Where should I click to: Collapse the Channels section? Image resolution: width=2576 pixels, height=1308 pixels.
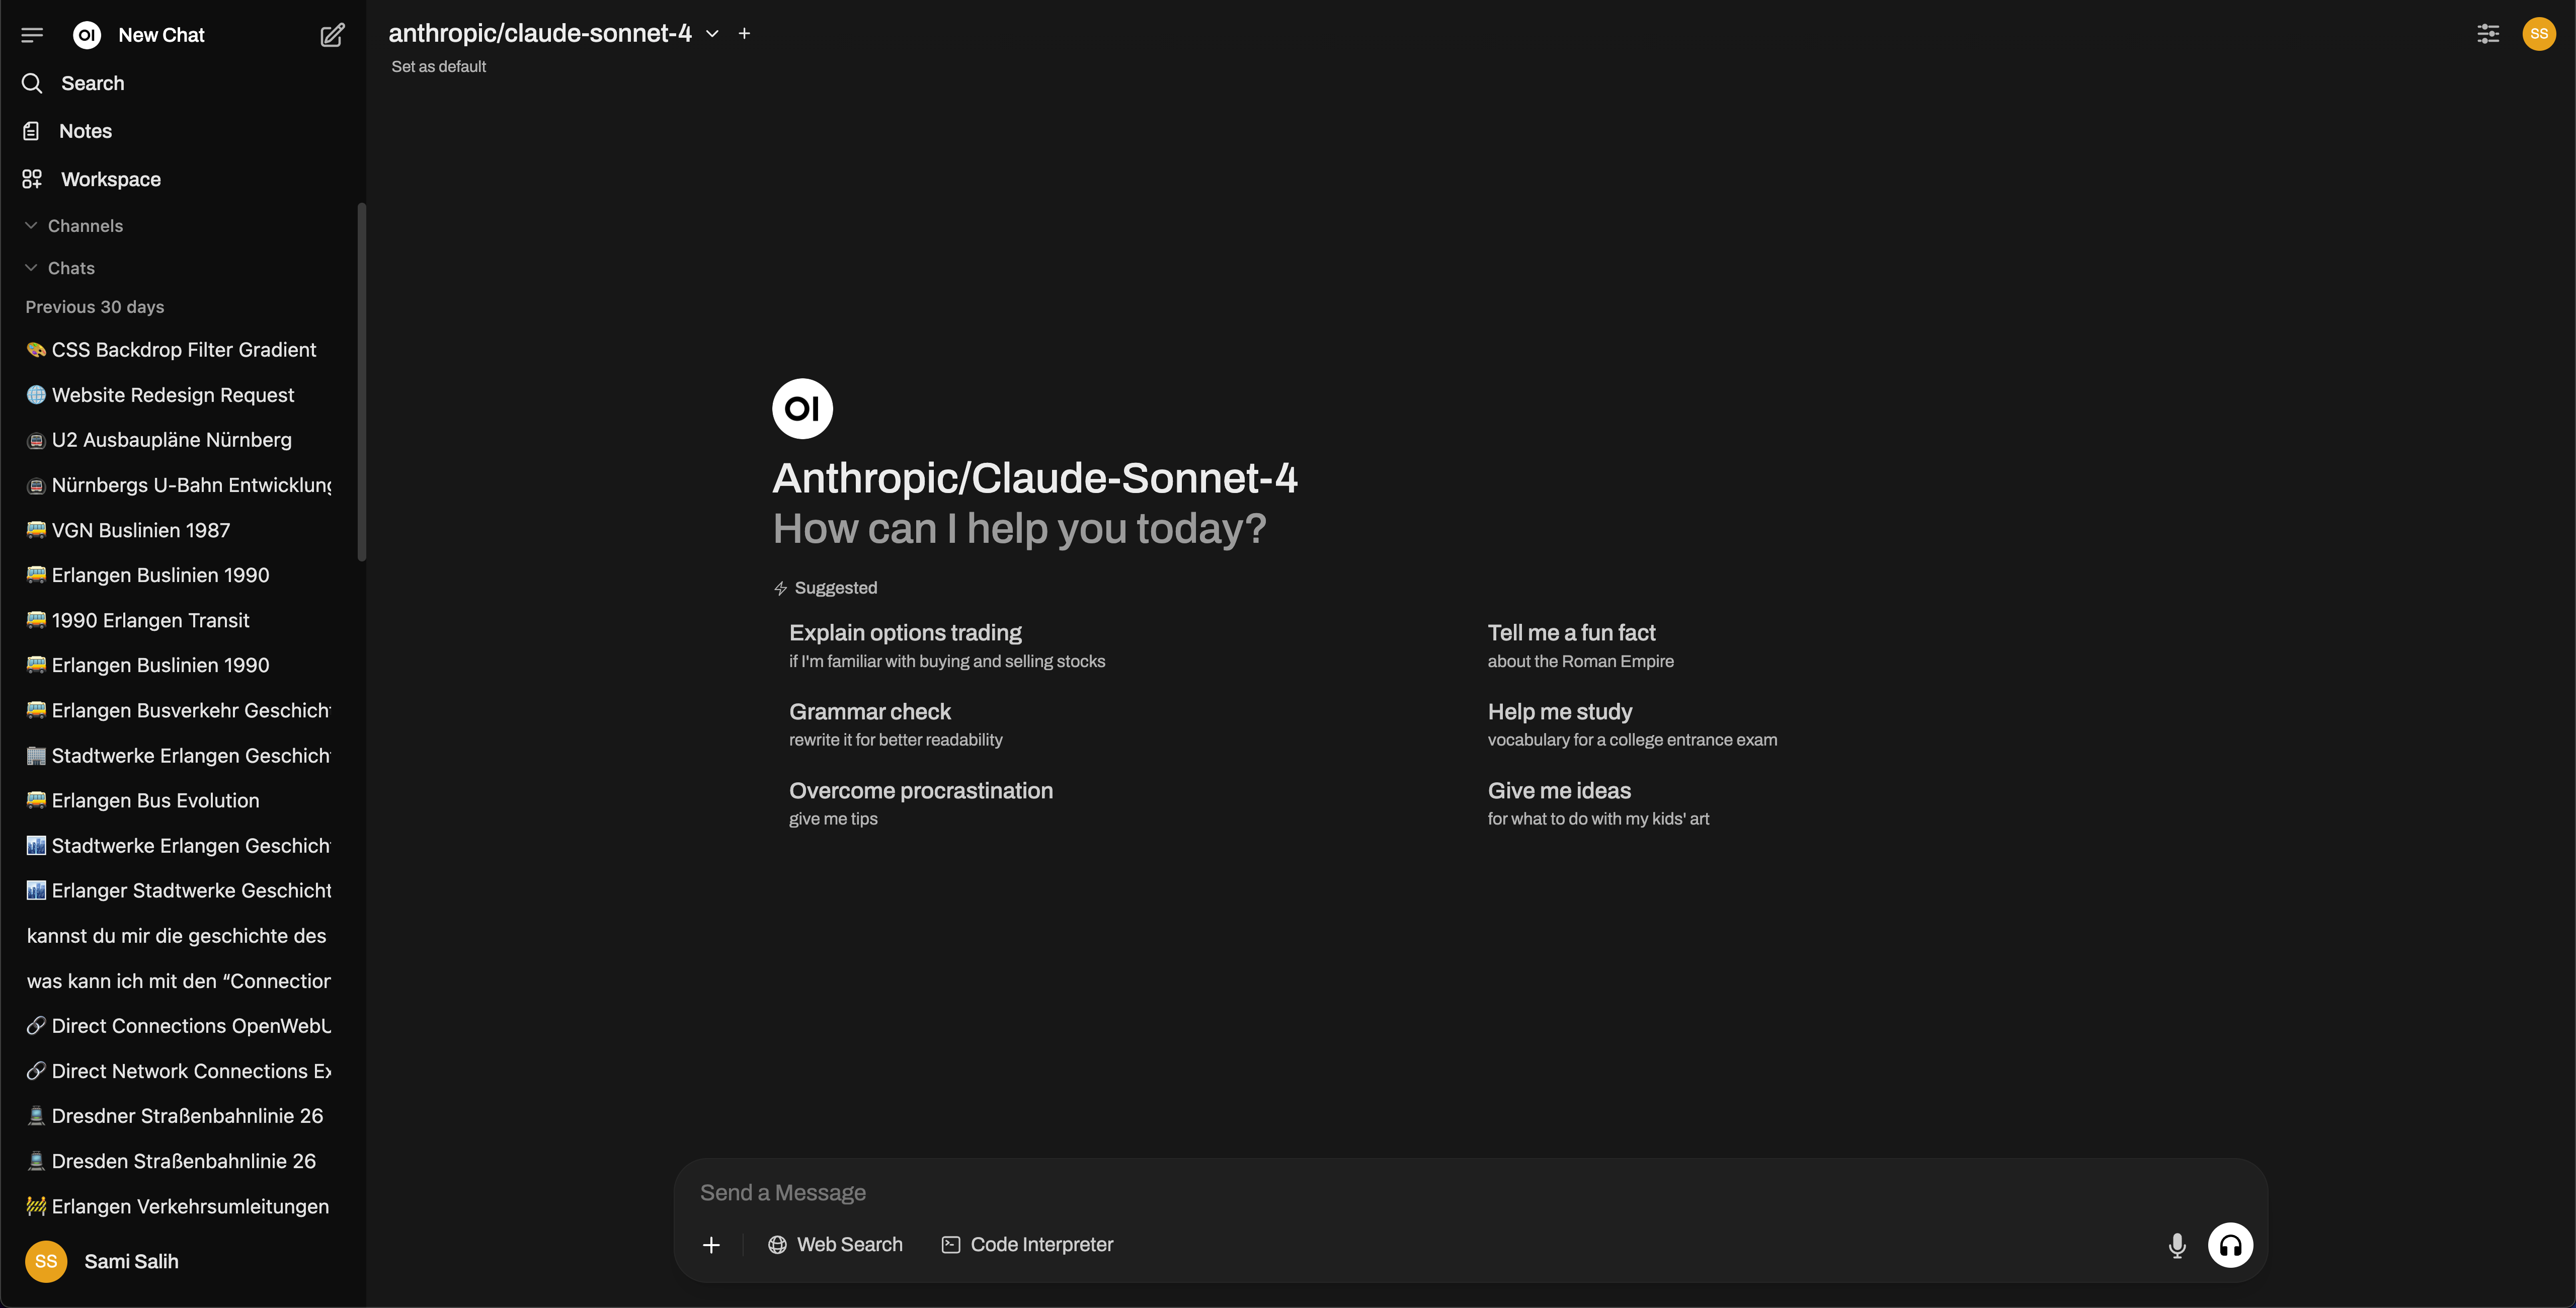[x=74, y=226]
